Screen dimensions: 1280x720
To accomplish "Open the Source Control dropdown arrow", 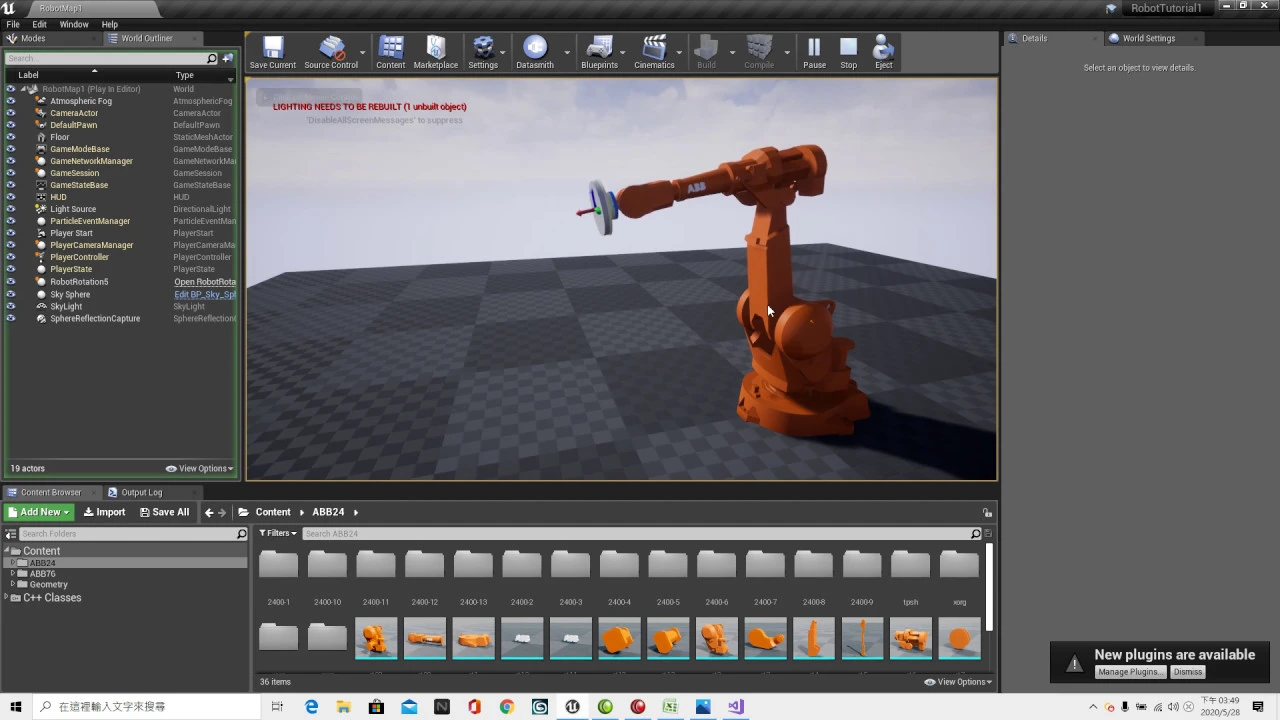I will [363, 52].
